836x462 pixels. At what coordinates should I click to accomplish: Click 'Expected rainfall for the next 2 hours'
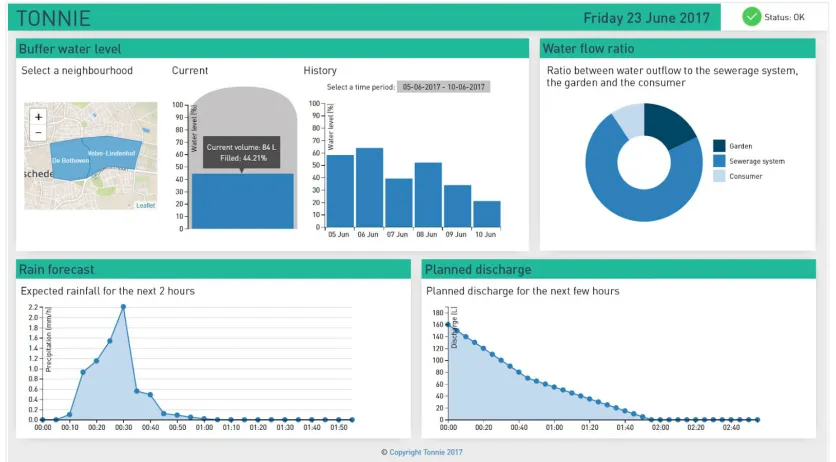pos(108,291)
